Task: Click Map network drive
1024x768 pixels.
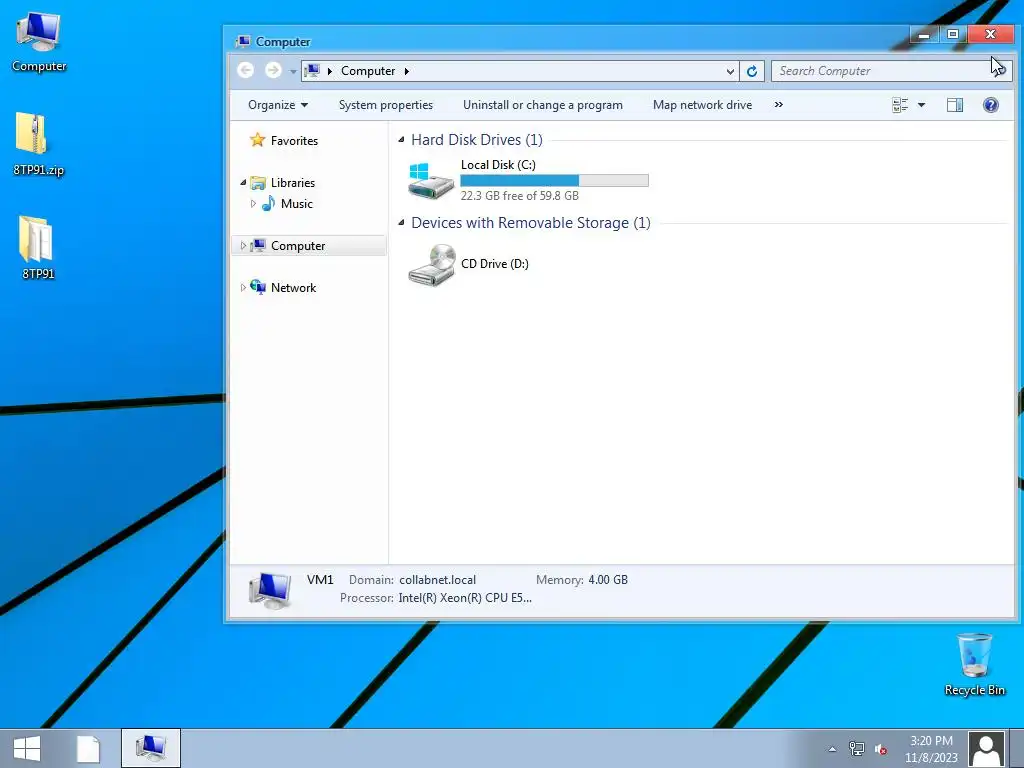Action: coord(702,104)
